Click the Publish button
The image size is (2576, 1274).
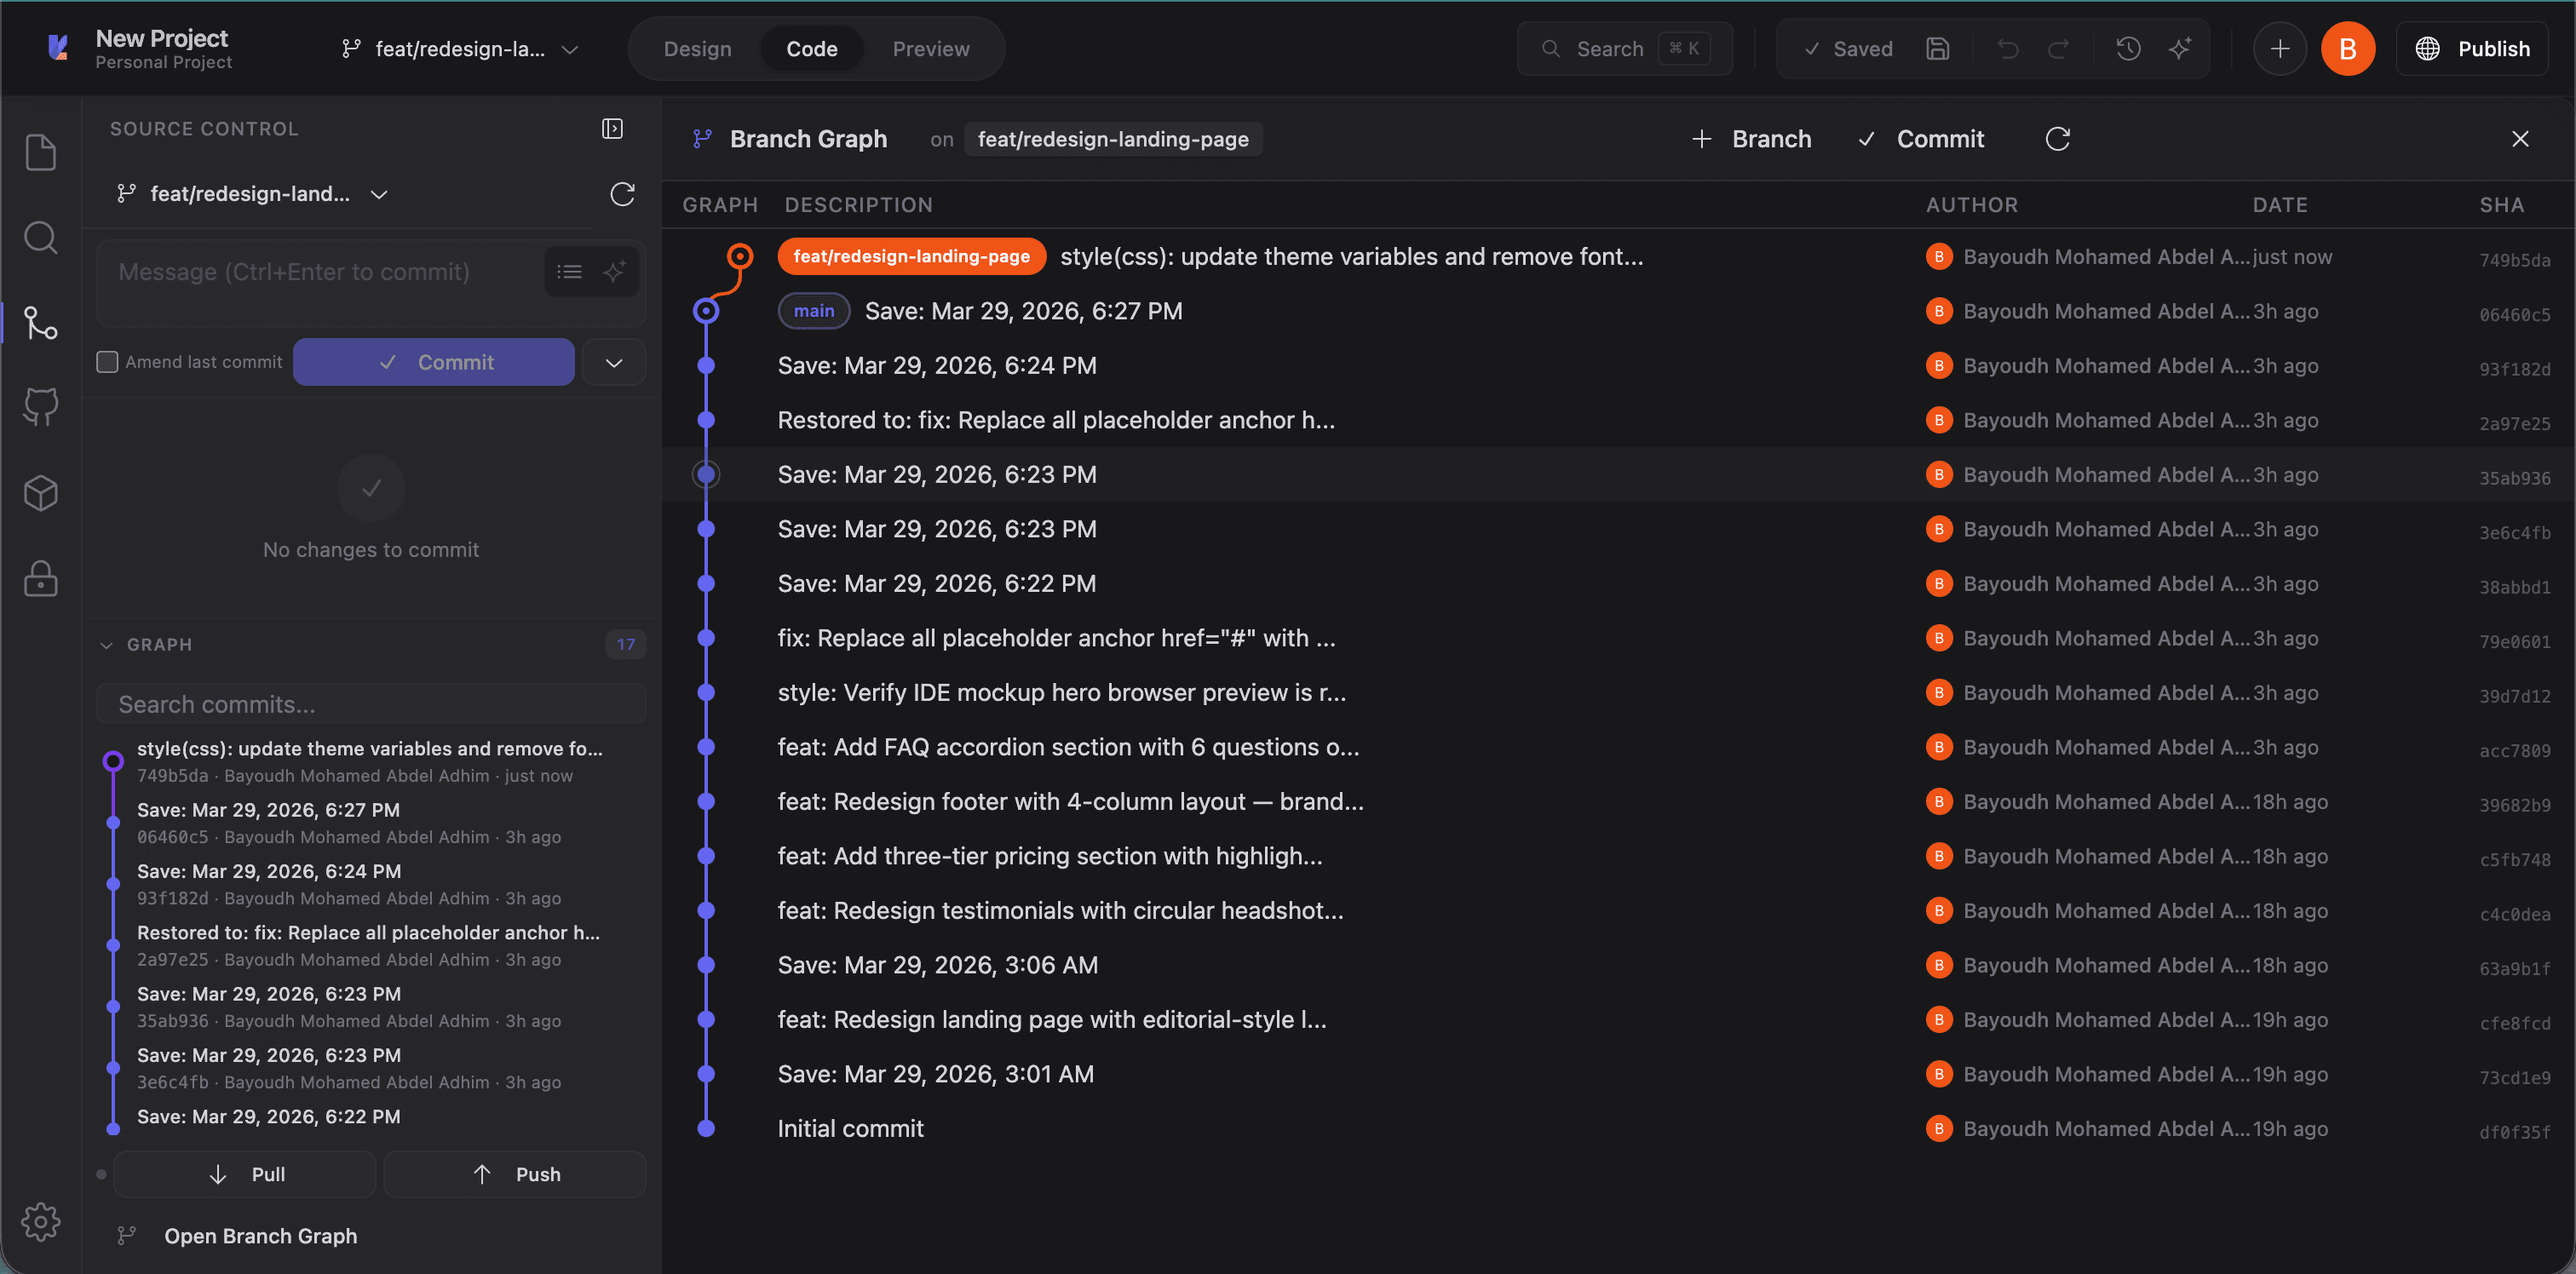[2471, 48]
